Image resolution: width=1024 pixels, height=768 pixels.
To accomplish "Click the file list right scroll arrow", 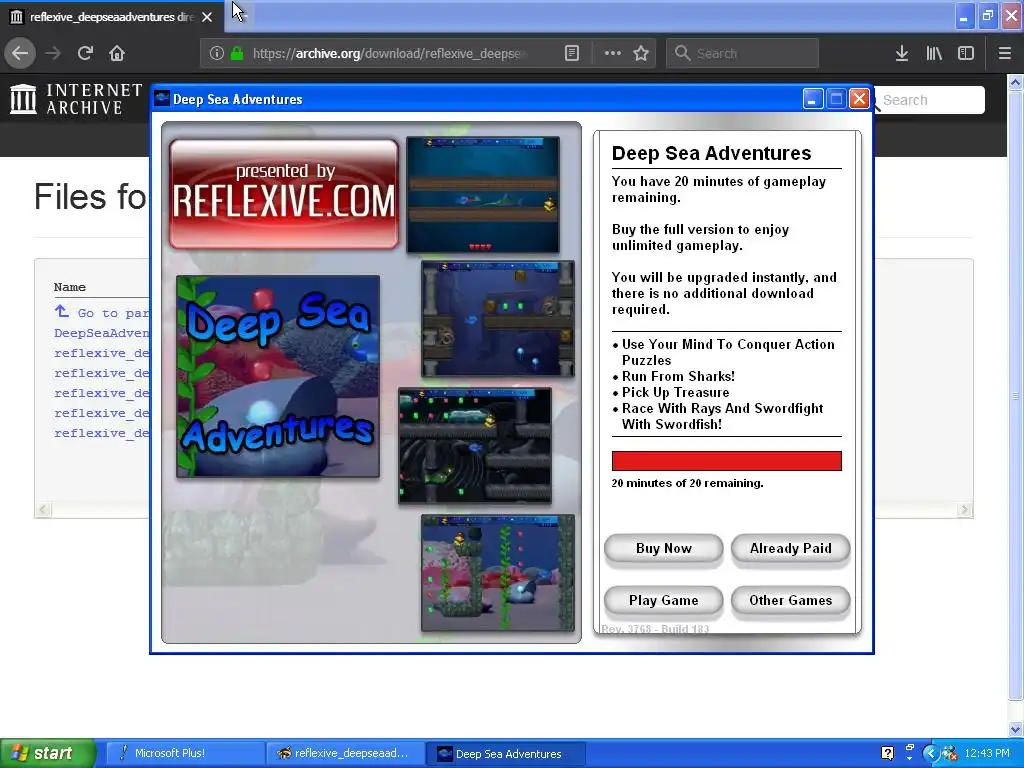I will pyautogui.click(x=965, y=509).
